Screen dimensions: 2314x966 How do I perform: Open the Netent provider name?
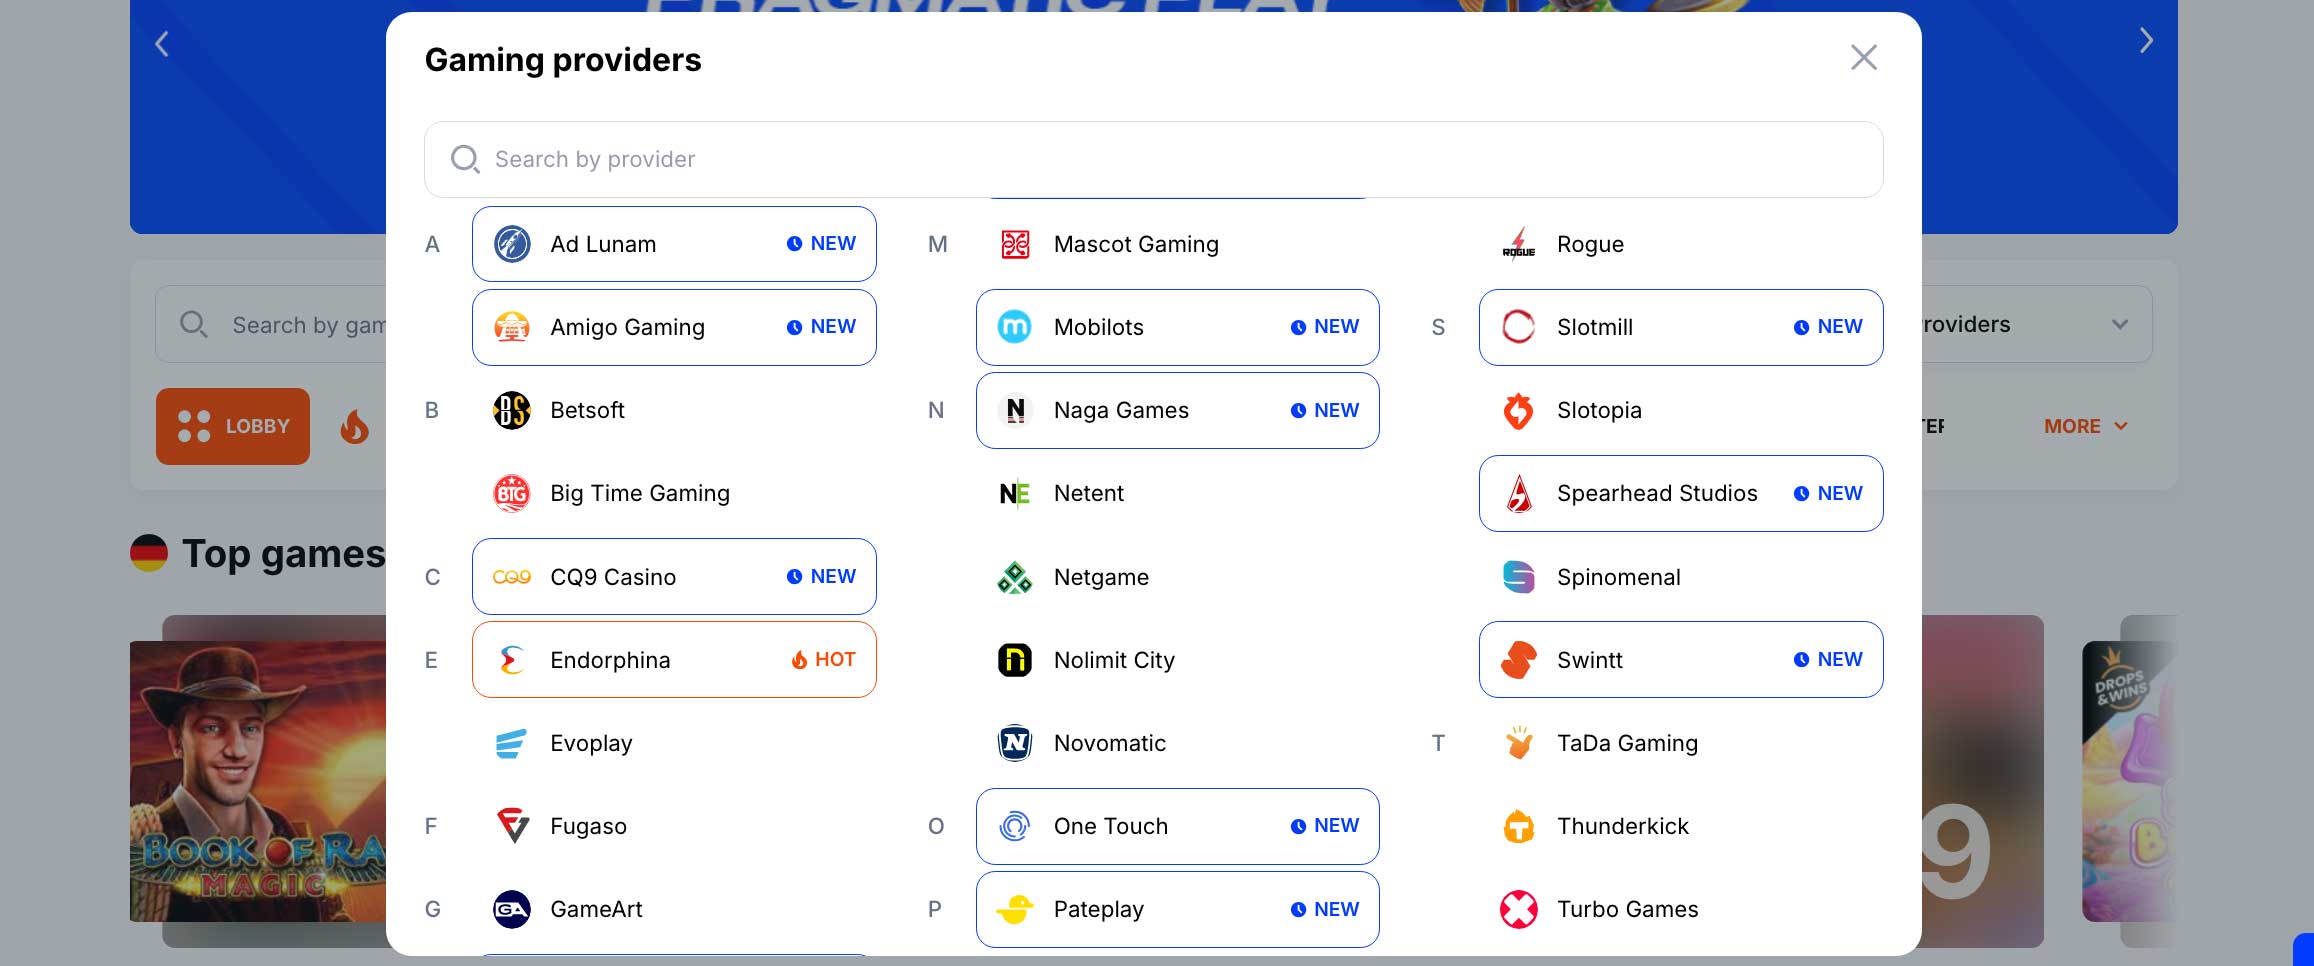tap(1088, 493)
